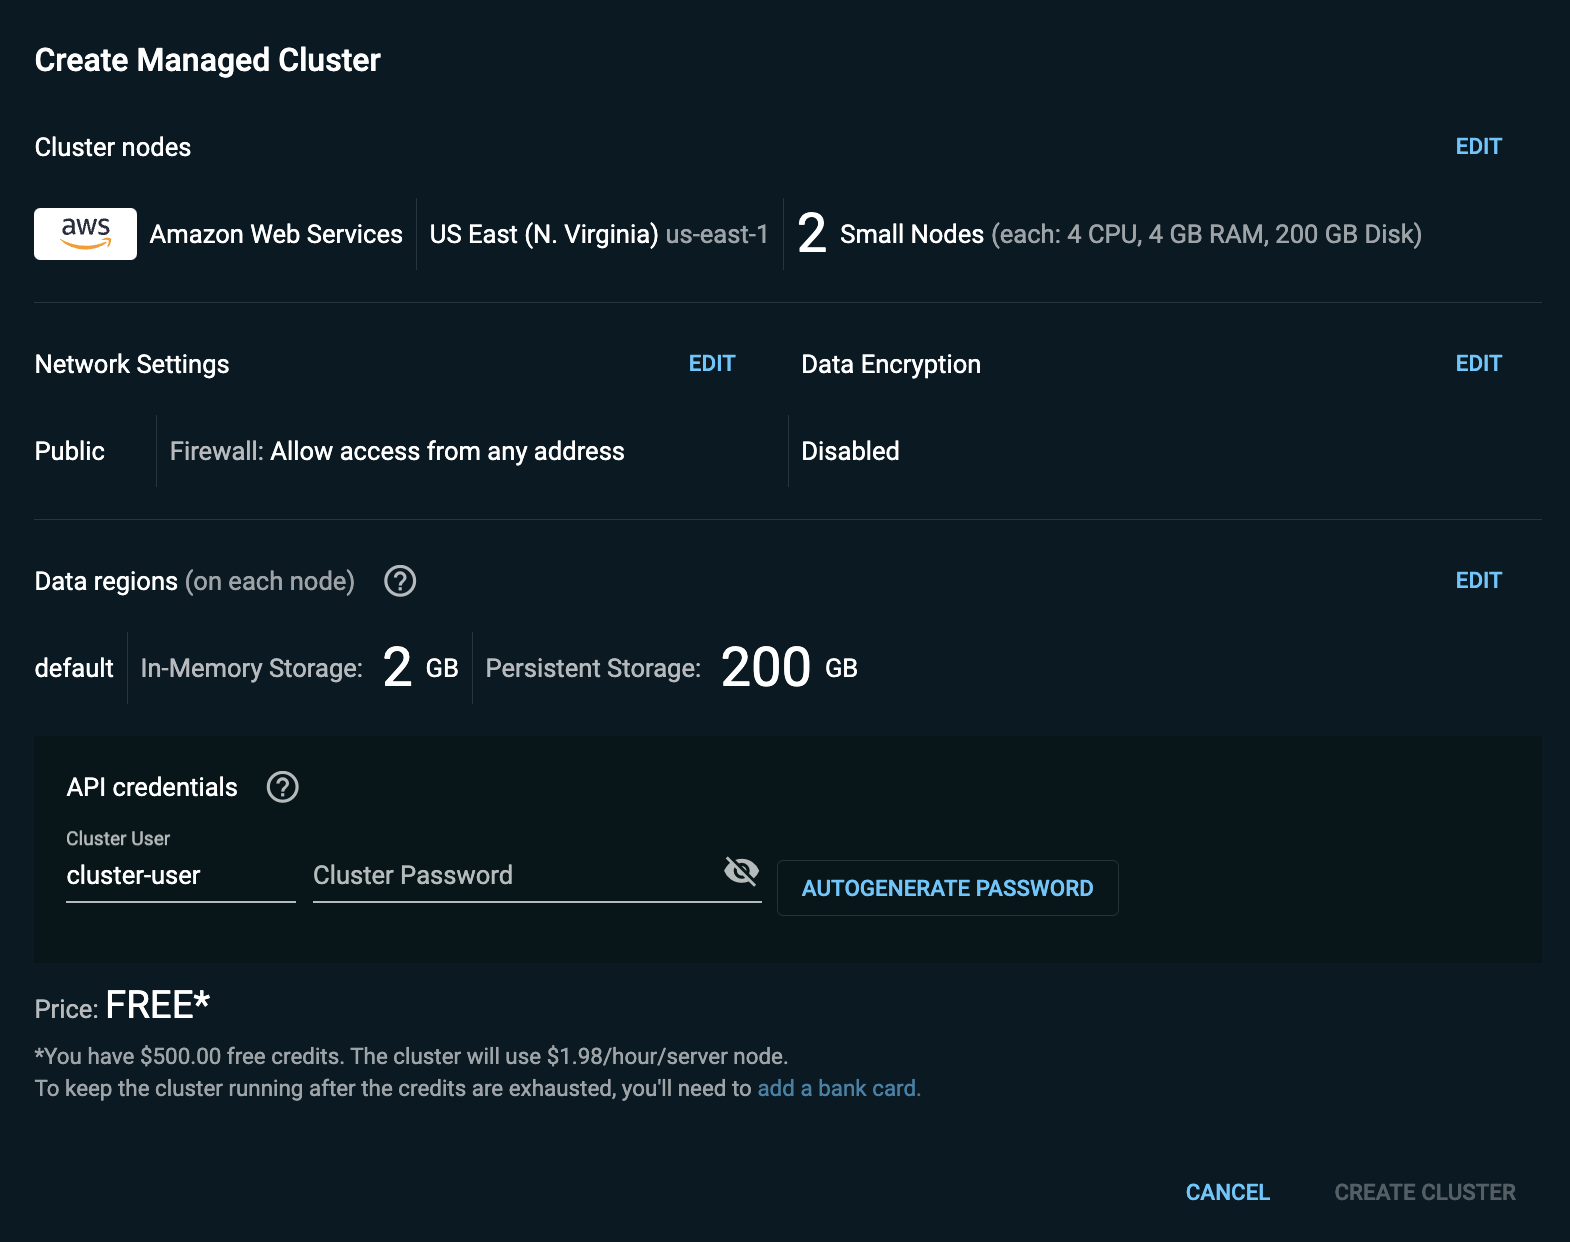Click the 2 Small Nodes summary
Image resolution: width=1570 pixels, height=1242 pixels.
pos(1109,234)
